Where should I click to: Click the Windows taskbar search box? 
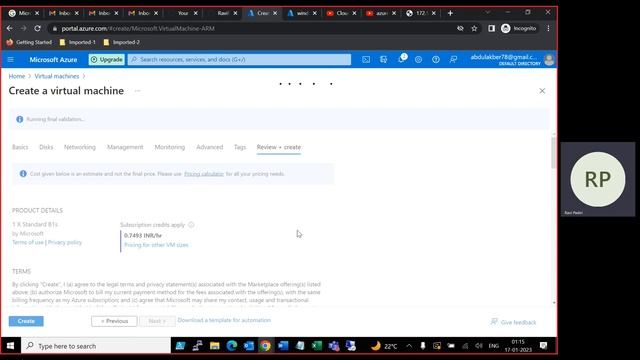[x=96, y=346]
